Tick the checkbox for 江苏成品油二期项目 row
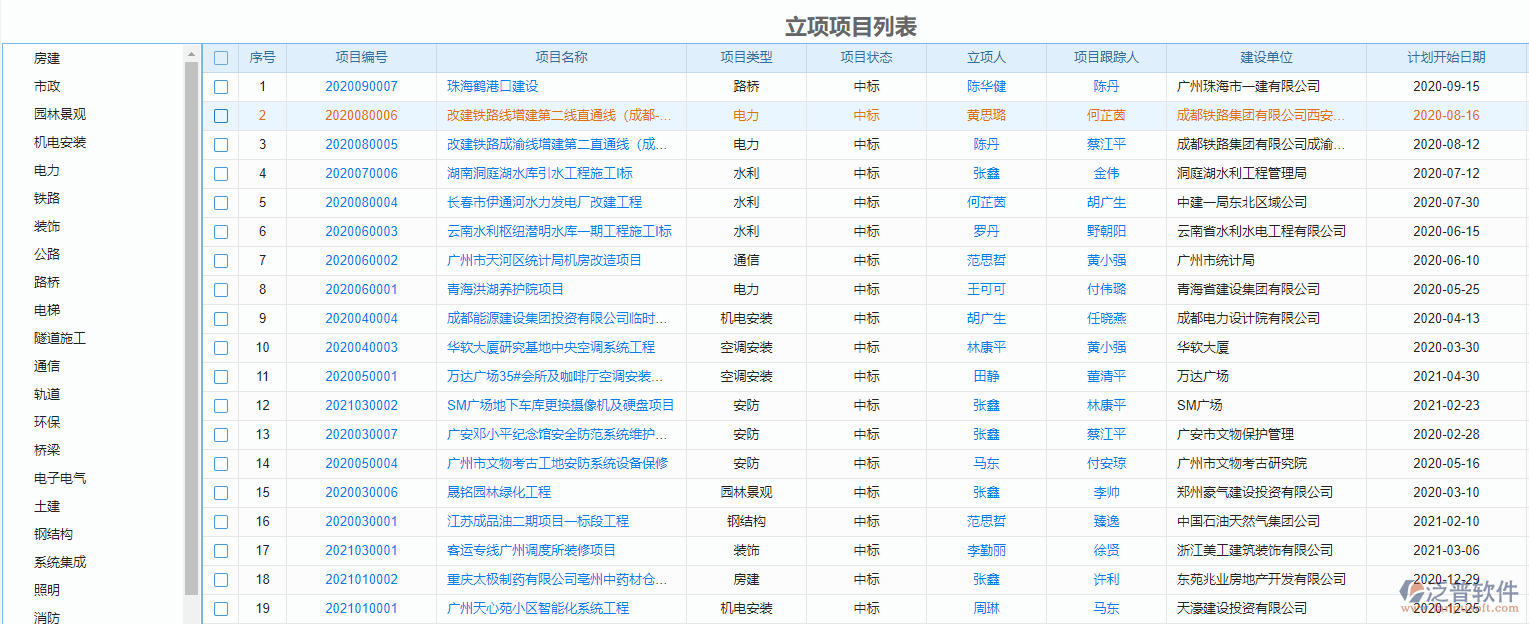The width and height of the screenshot is (1529, 624). coord(221,521)
